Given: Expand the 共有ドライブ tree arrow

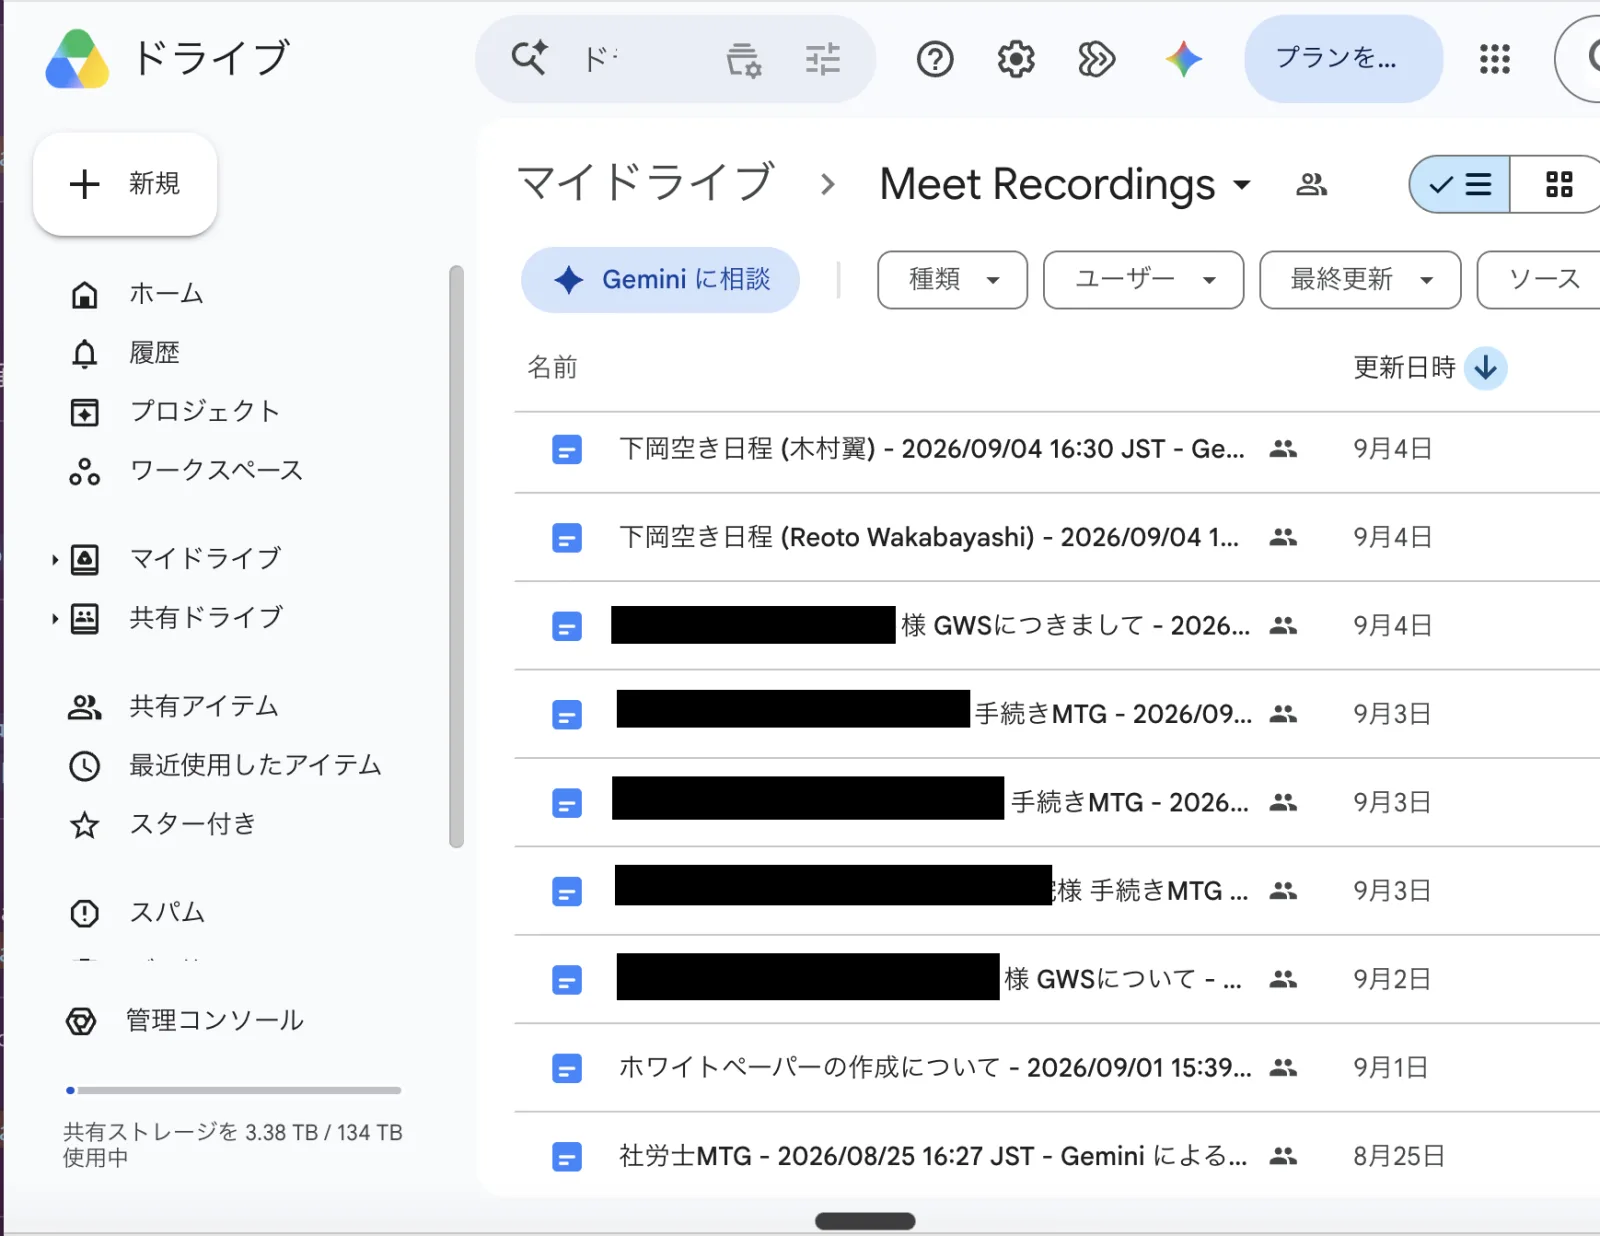Looking at the screenshot, I should [x=55, y=619].
